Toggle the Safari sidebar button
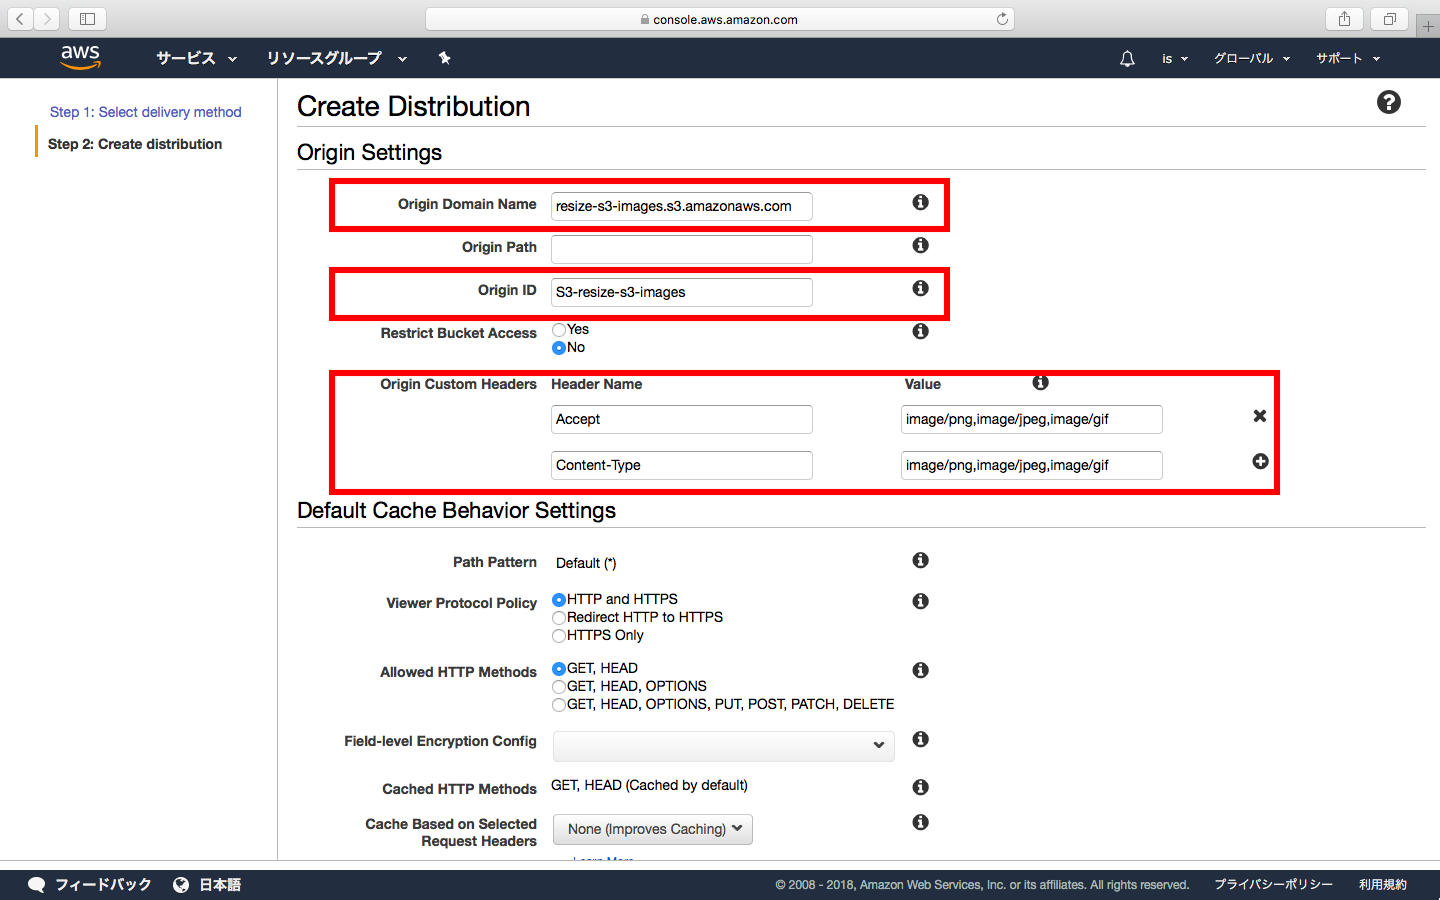Image resolution: width=1440 pixels, height=900 pixels. click(x=87, y=19)
